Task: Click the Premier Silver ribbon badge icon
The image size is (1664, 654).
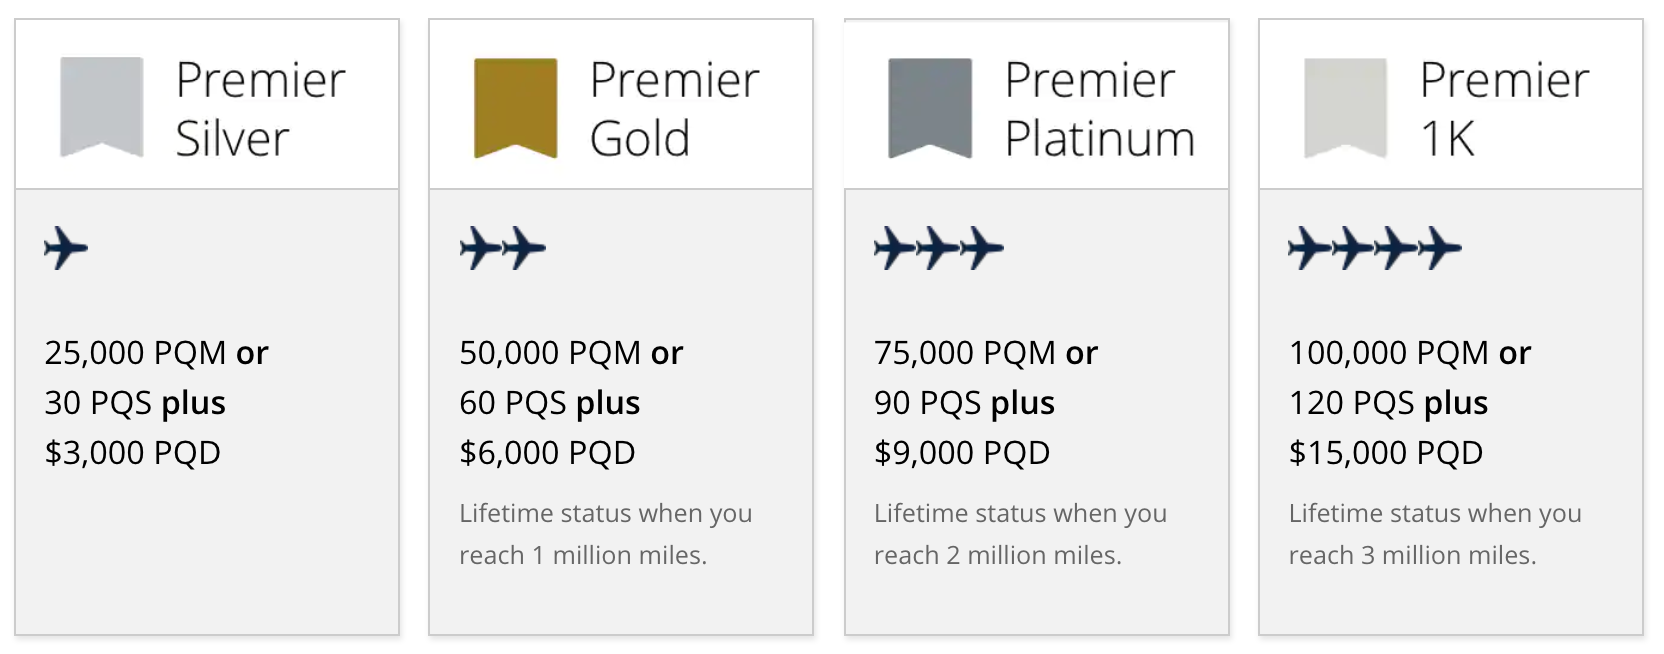Action: click(x=101, y=106)
